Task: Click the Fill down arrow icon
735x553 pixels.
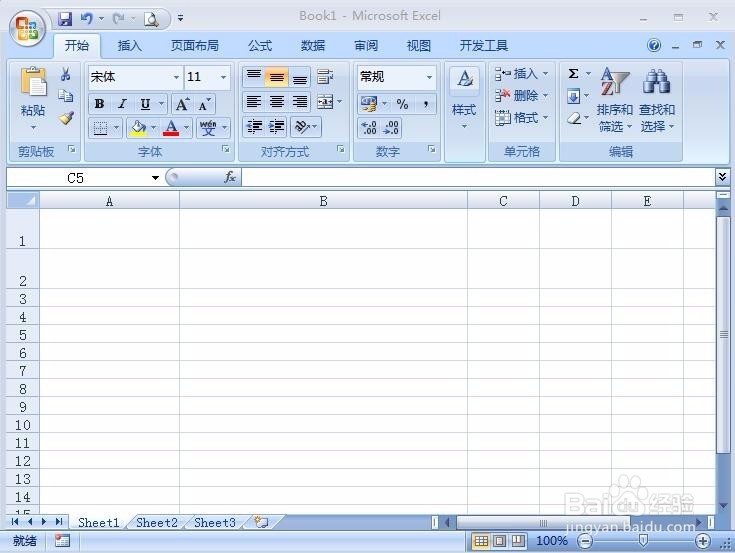Action: coord(573,97)
